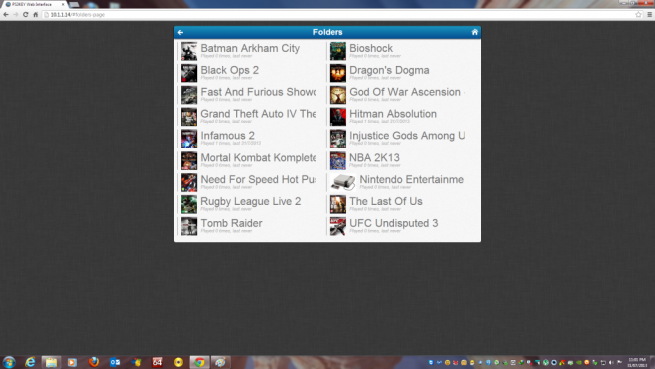Open Internet Explorer from the taskbar
Viewport: 655px width, 369px height.
pos(30,362)
